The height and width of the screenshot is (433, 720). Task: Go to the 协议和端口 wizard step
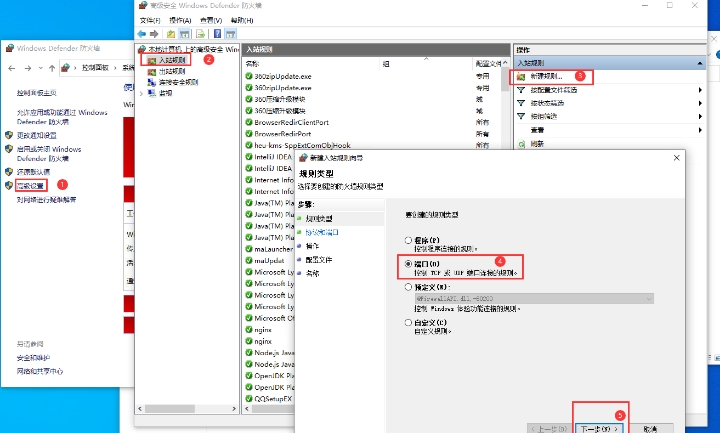pyautogui.click(x=322, y=232)
